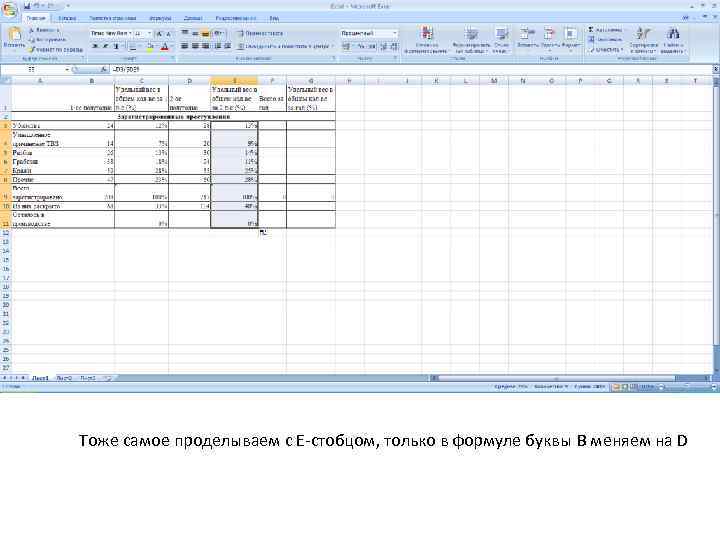The height and width of the screenshot is (540, 720).
Task: Open the Разметка страницы tab
Action: tap(112, 18)
